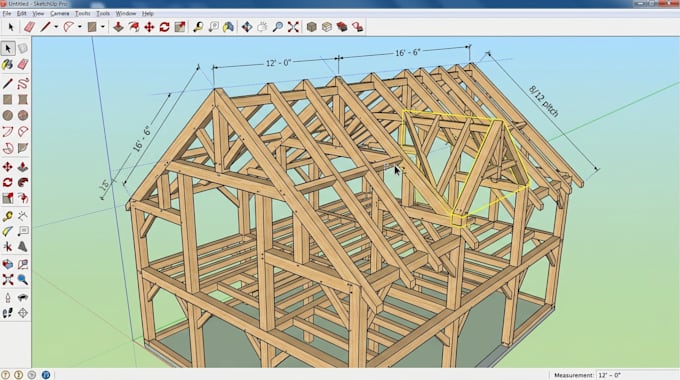Viewport: 680px width, 380px height.
Task: Open the File menu
Action: pyautogui.click(x=7, y=13)
